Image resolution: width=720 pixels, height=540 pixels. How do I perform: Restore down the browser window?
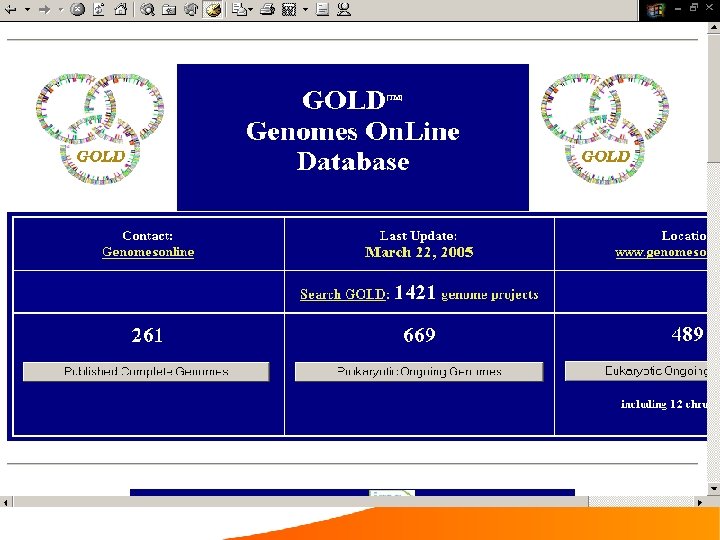[x=694, y=7]
